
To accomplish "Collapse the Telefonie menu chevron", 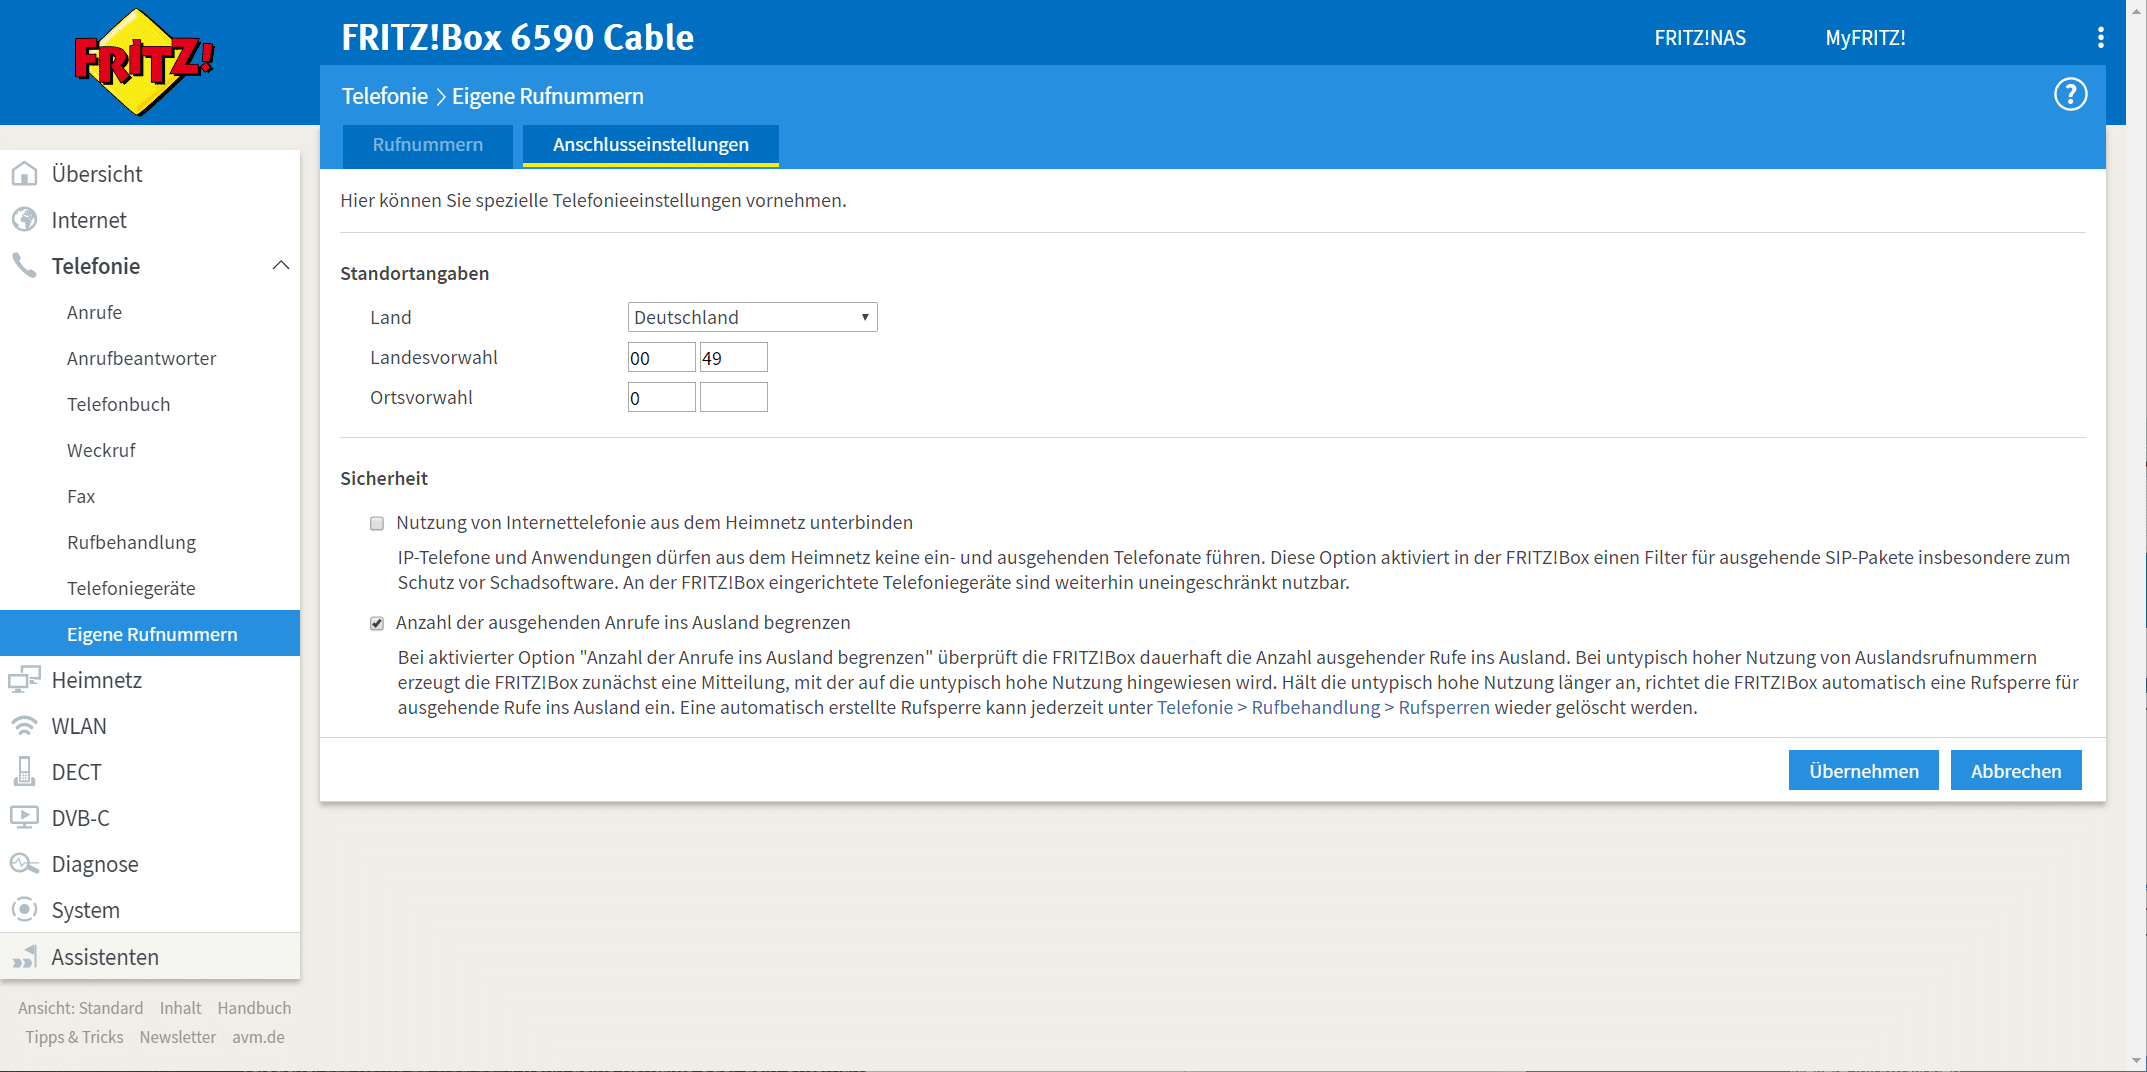I will (281, 266).
